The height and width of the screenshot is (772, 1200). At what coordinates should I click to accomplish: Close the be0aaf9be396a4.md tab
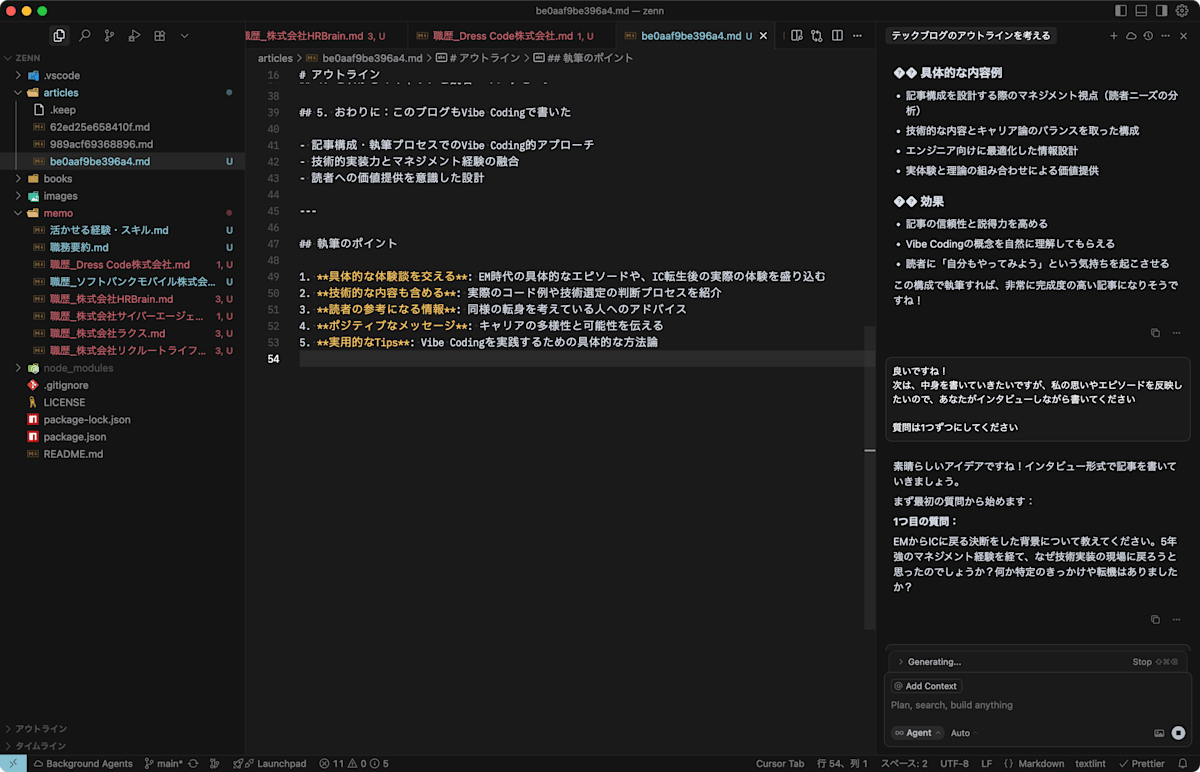pyautogui.click(x=765, y=36)
